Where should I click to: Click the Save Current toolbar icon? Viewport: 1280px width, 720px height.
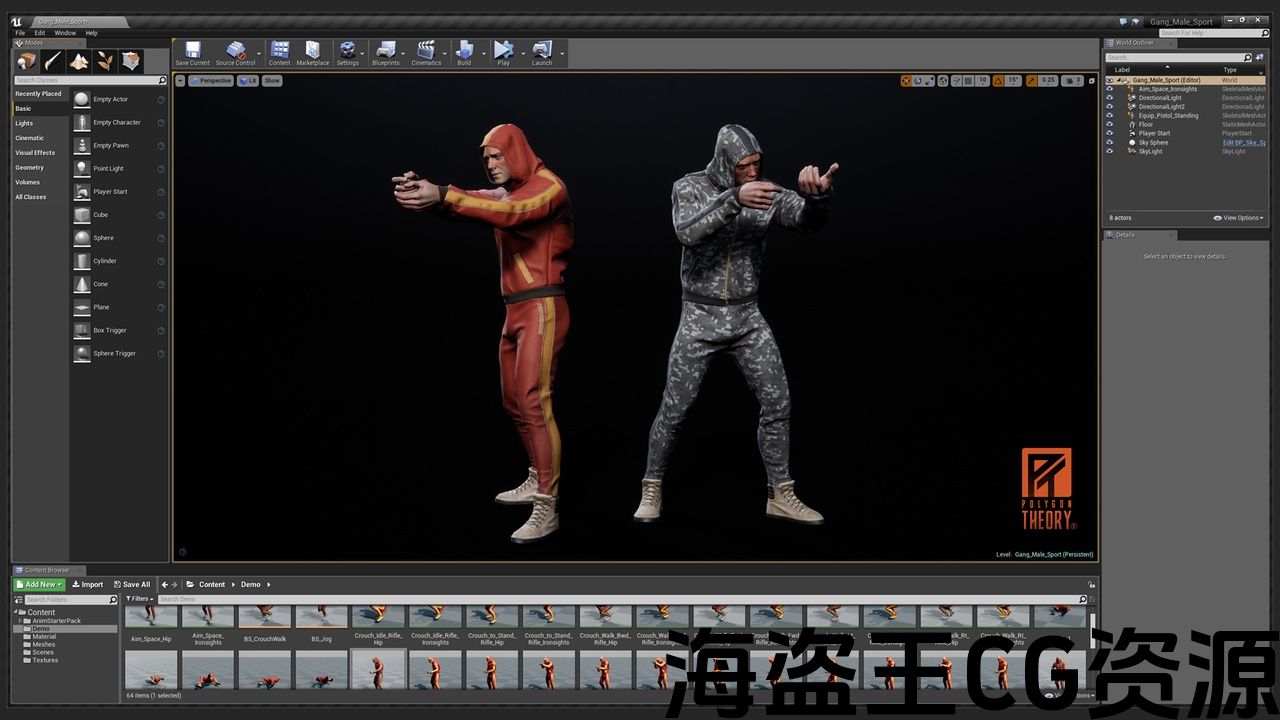click(x=192, y=51)
